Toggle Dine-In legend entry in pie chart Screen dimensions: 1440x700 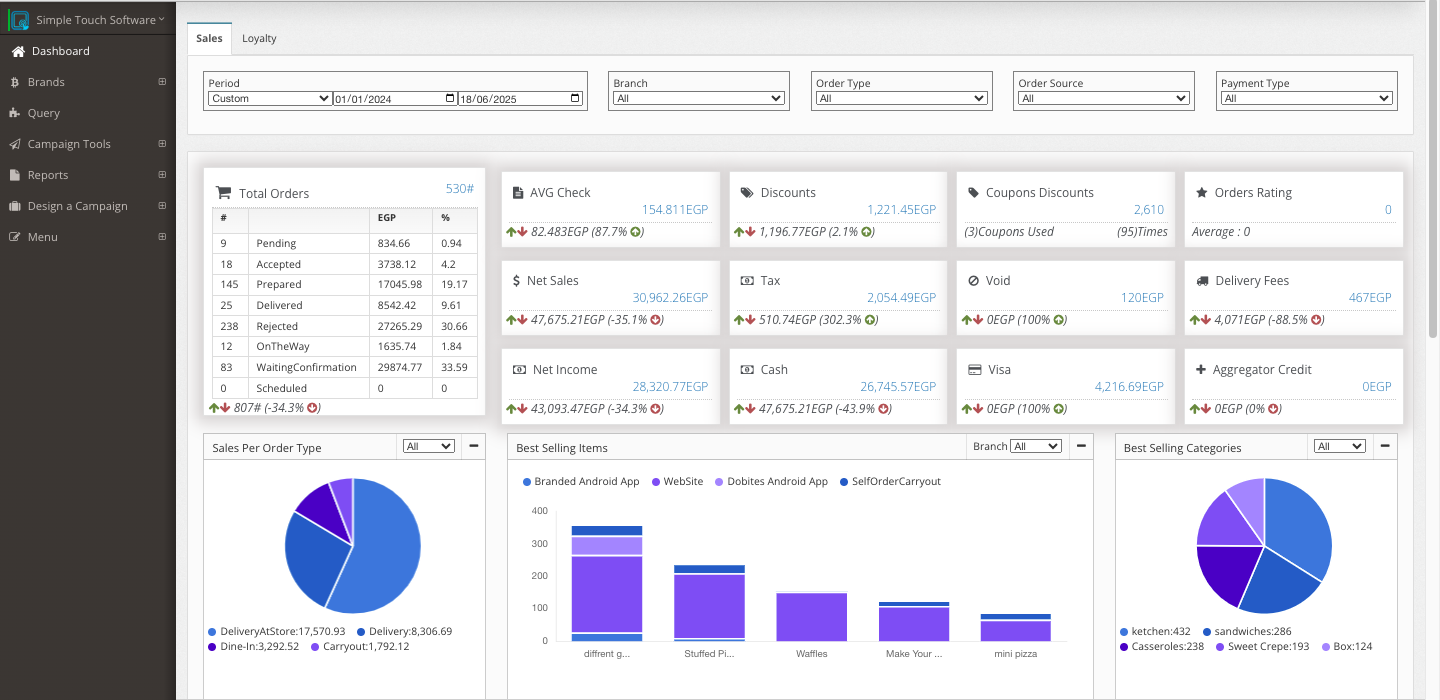click(x=256, y=646)
